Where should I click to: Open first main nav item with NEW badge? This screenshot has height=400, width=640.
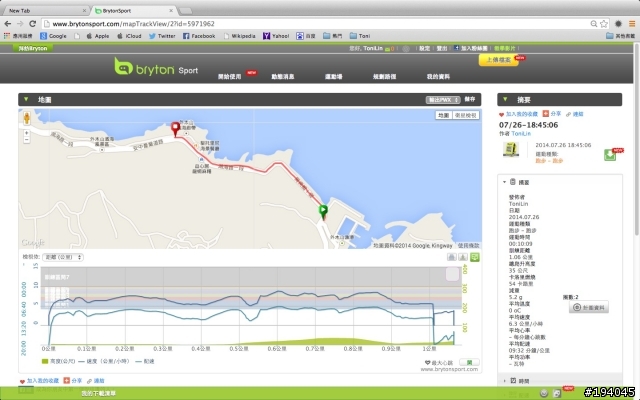pyautogui.click(x=230, y=76)
